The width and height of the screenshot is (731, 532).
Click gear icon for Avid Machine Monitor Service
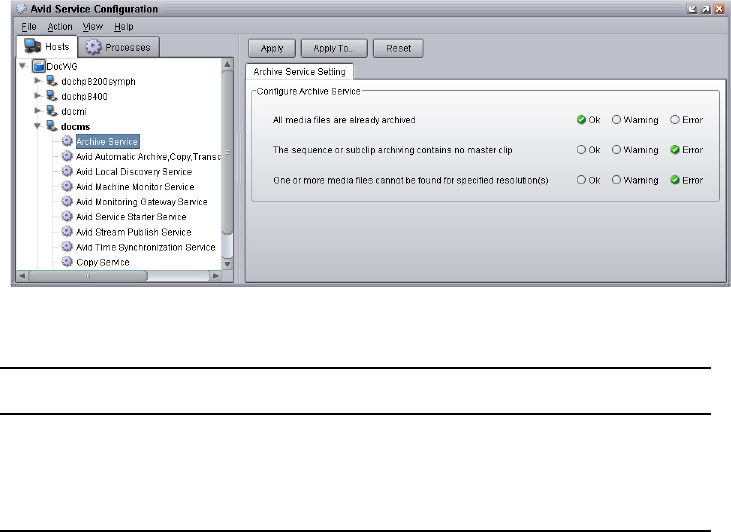tap(67, 186)
